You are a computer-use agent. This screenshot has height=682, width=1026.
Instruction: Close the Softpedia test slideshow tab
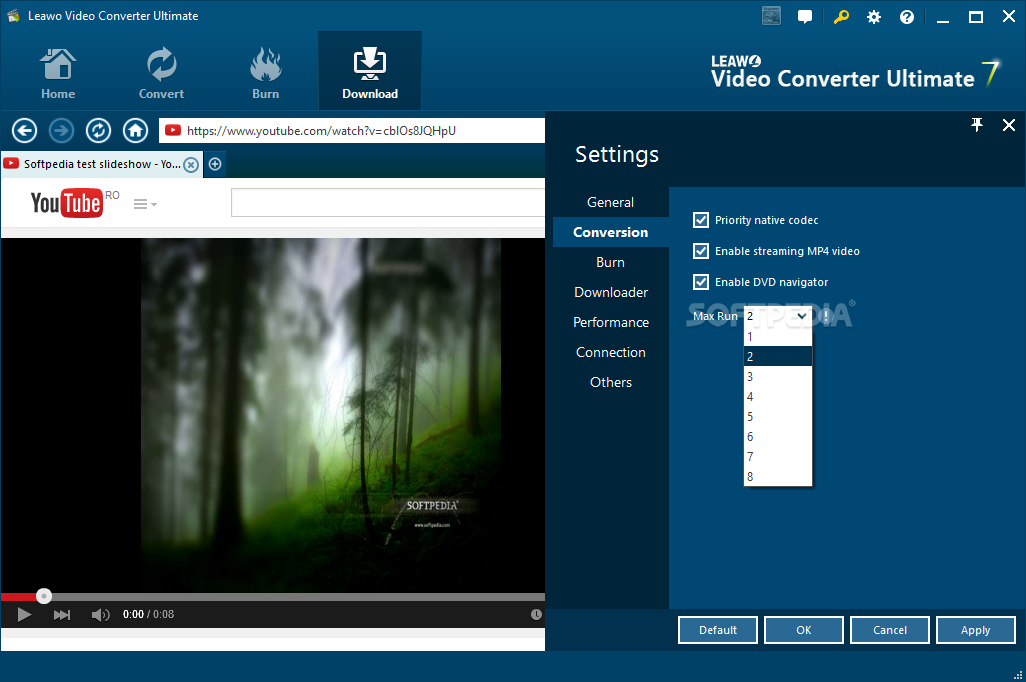tap(191, 164)
